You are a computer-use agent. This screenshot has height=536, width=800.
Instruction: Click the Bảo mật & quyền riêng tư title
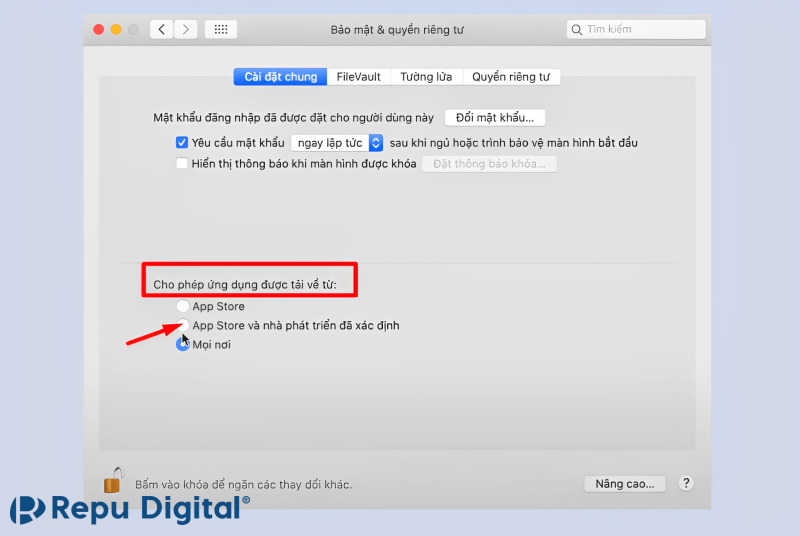(397, 30)
